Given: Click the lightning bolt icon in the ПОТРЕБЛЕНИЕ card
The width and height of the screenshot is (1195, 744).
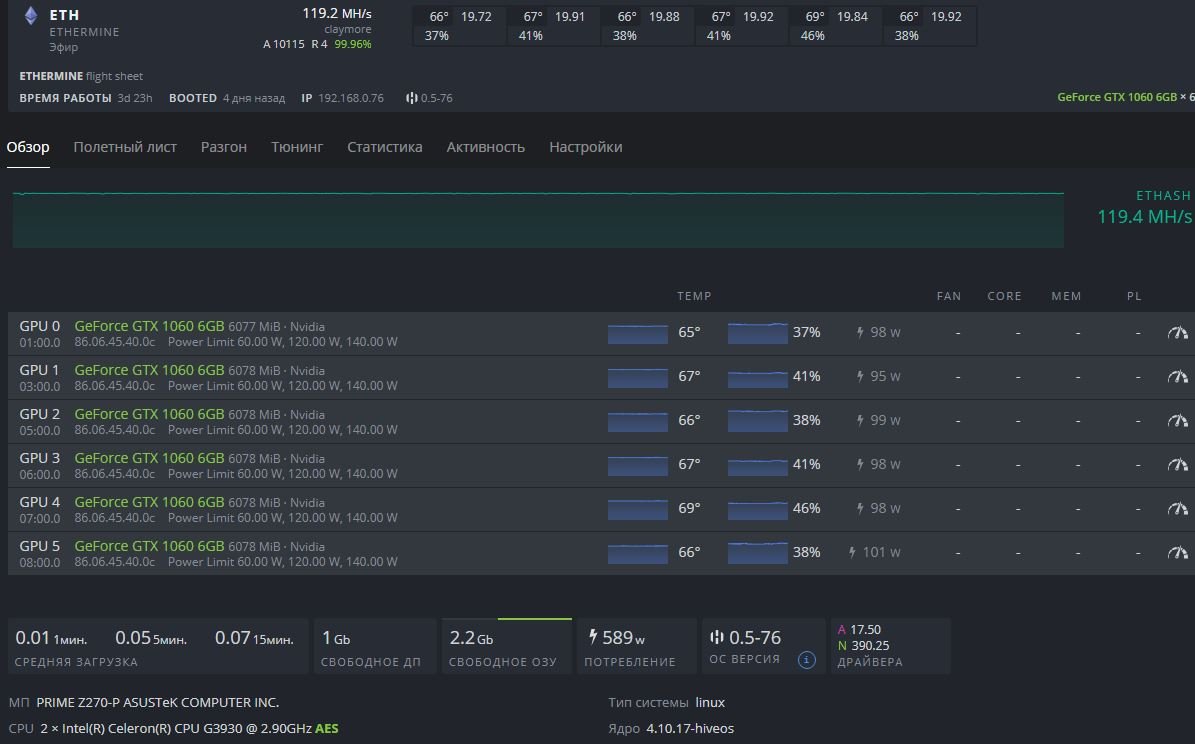Looking at the screenshot, I should (593, 637).
